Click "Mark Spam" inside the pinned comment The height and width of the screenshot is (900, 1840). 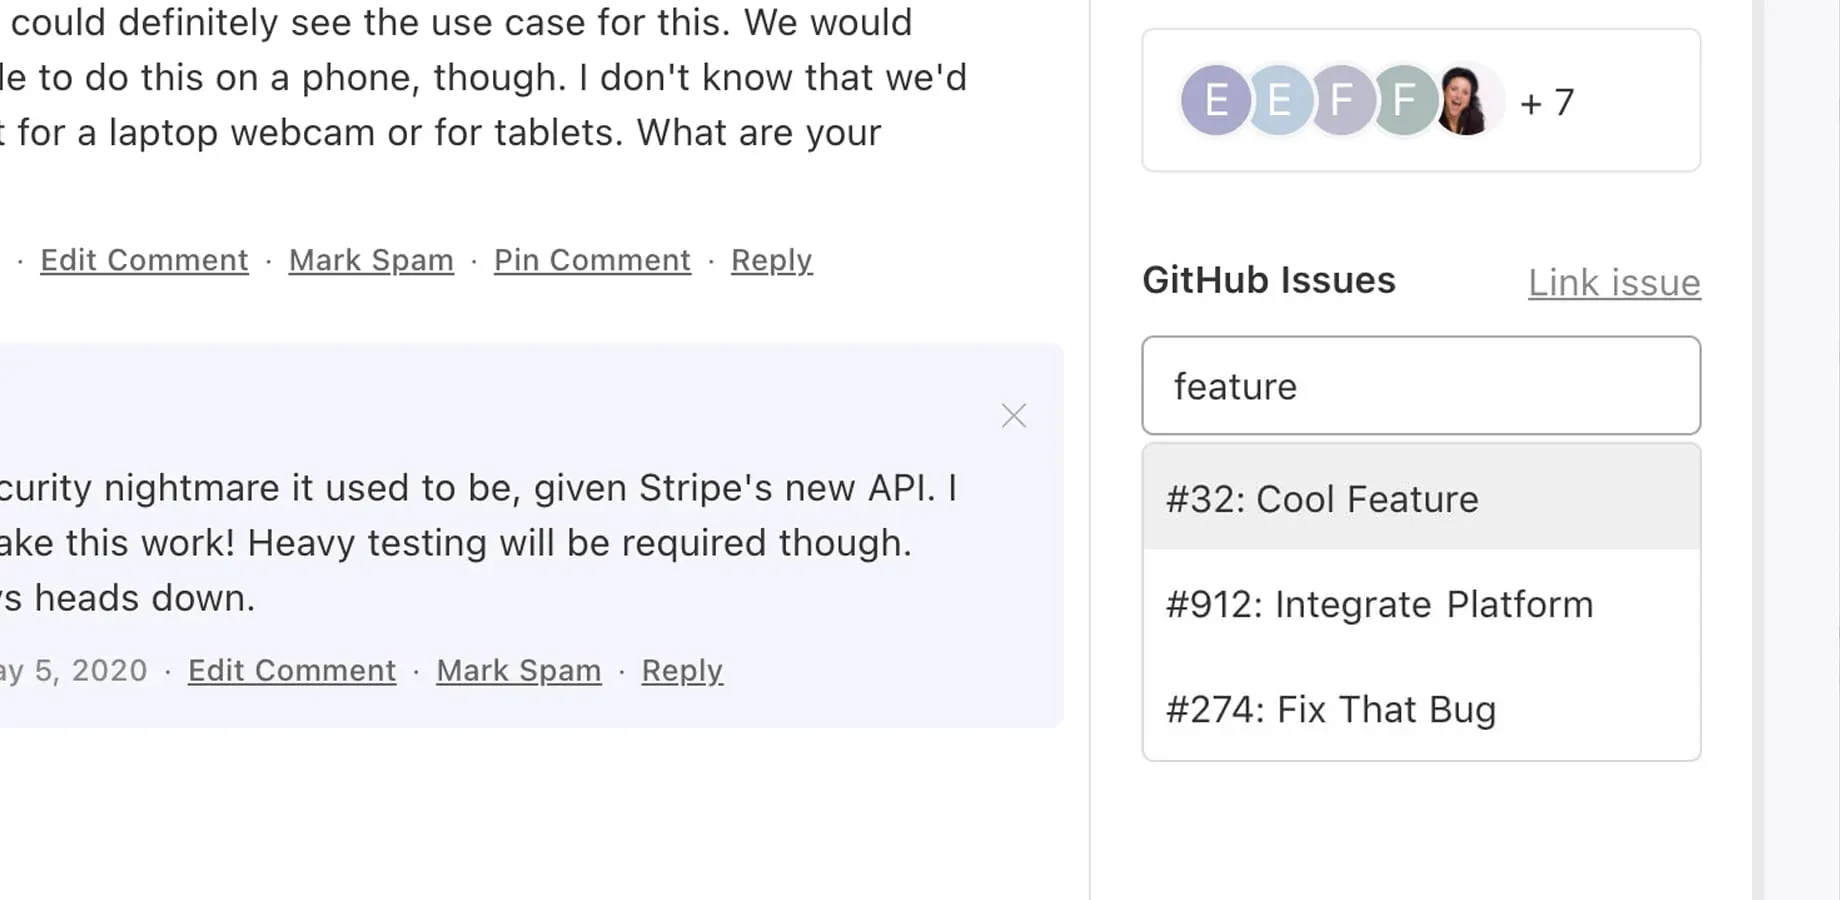pyautogui.click(x=518, y=670)
